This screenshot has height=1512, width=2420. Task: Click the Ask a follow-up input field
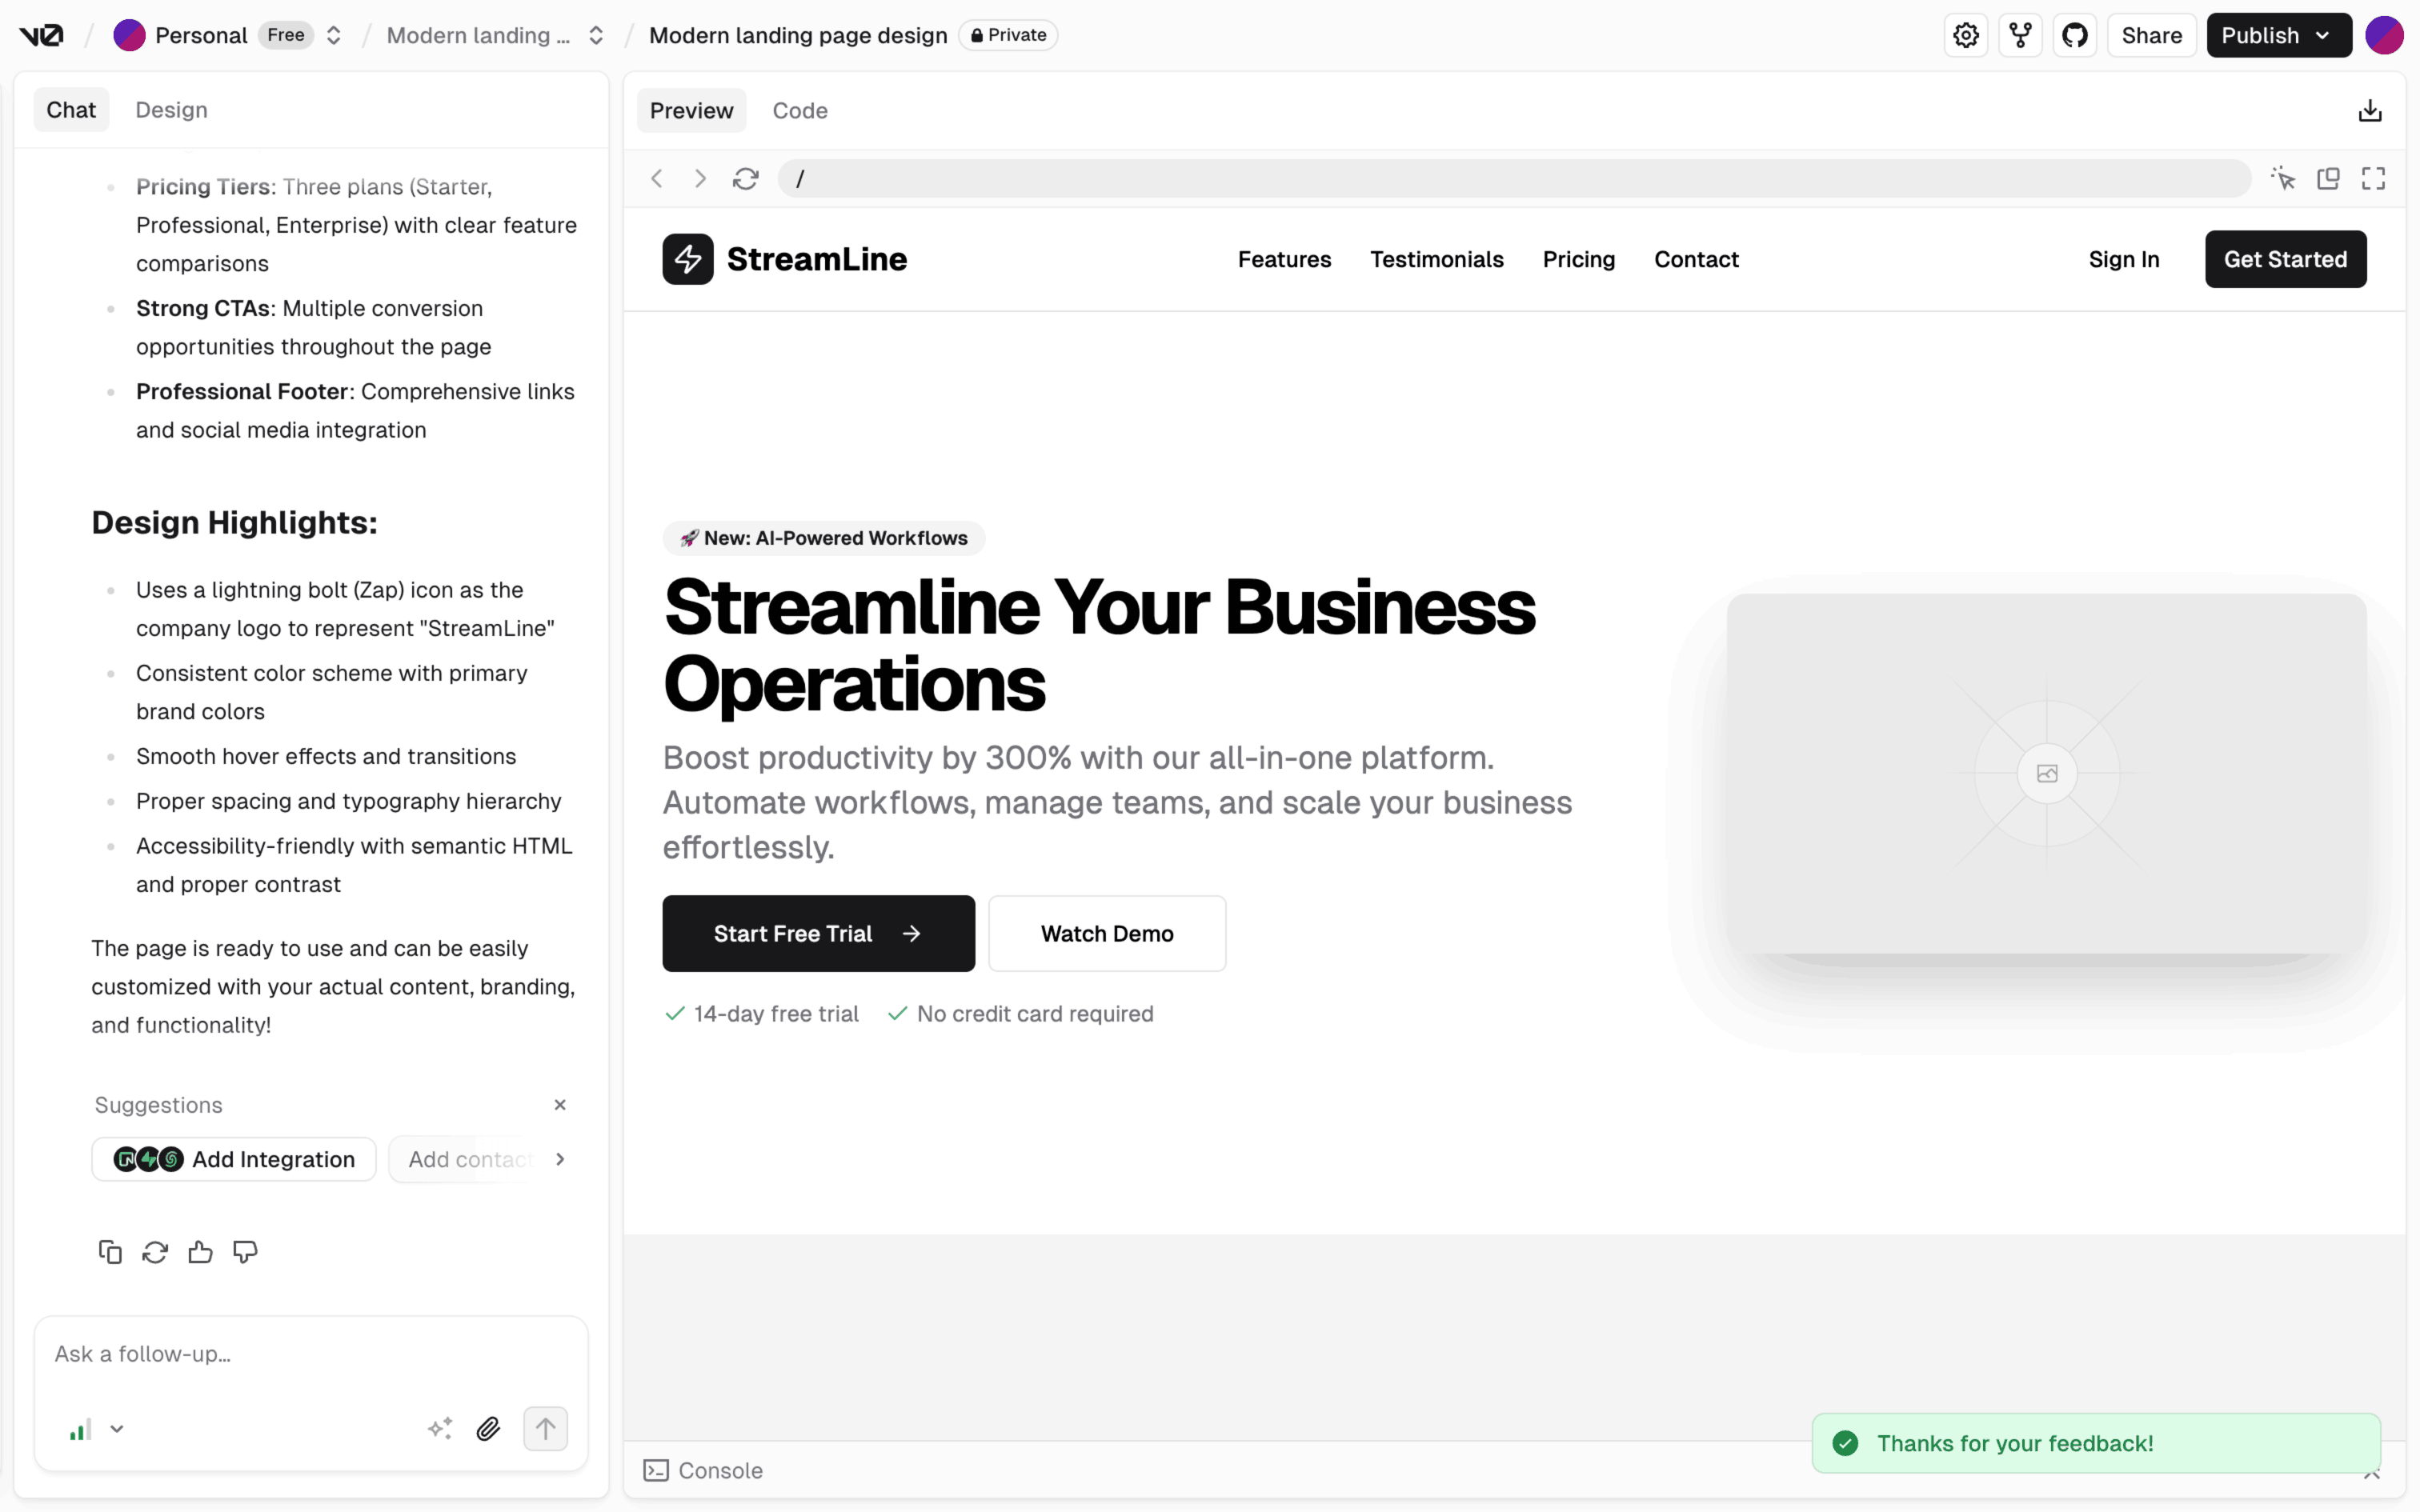[310, 1354]
